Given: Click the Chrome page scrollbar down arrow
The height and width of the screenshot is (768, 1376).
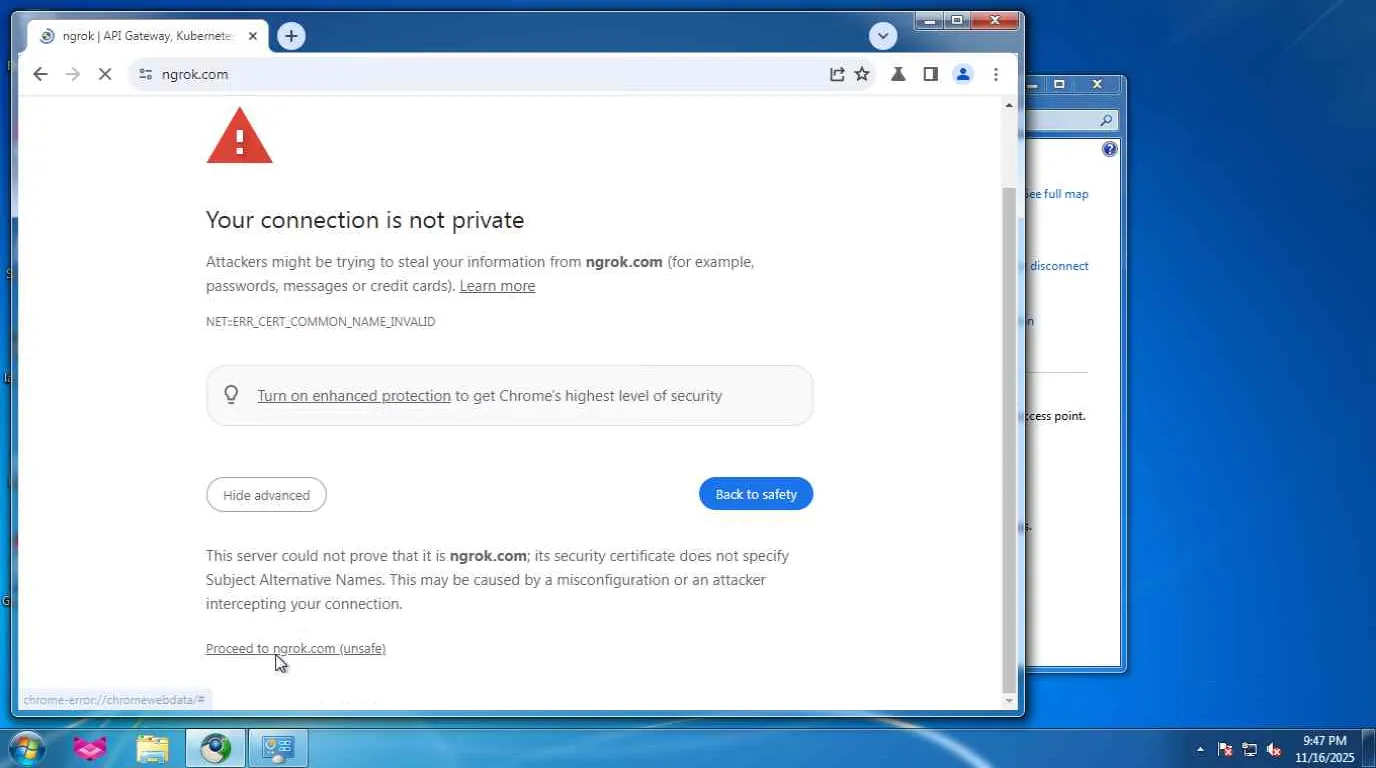Looking at the screenshot, I should tap(1009, 701).
